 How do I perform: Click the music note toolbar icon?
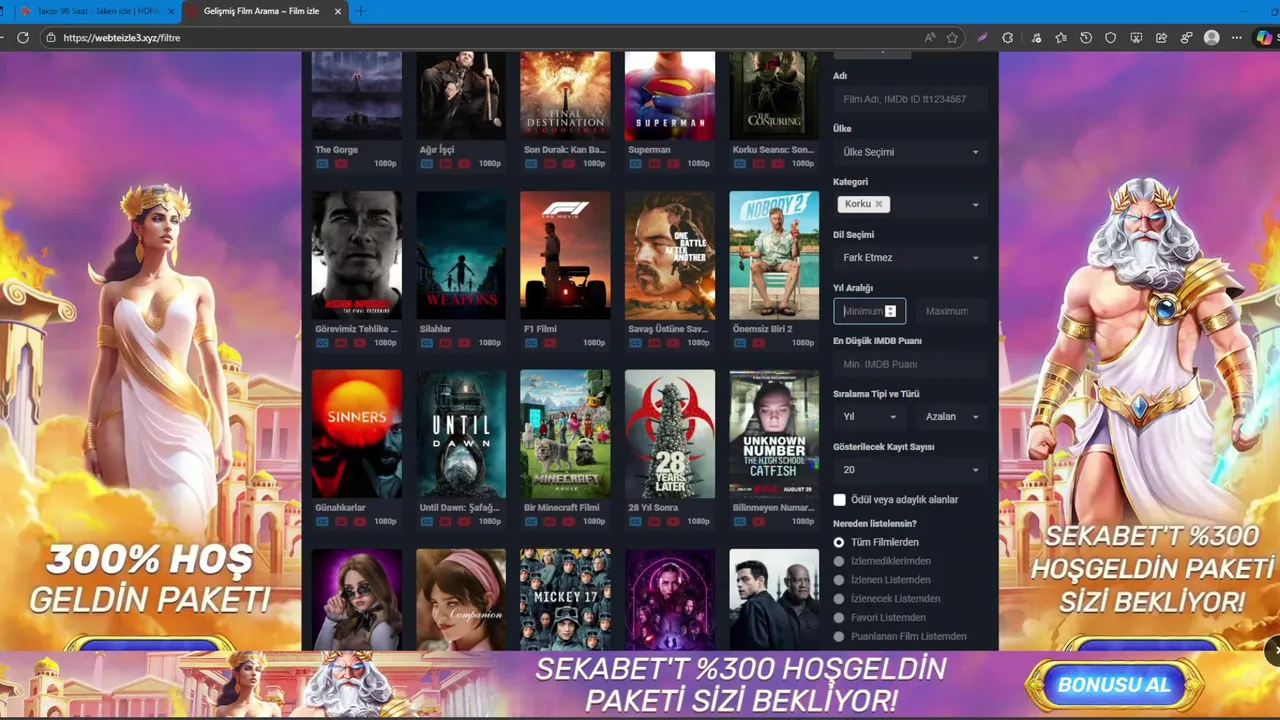click(1034, 37)
